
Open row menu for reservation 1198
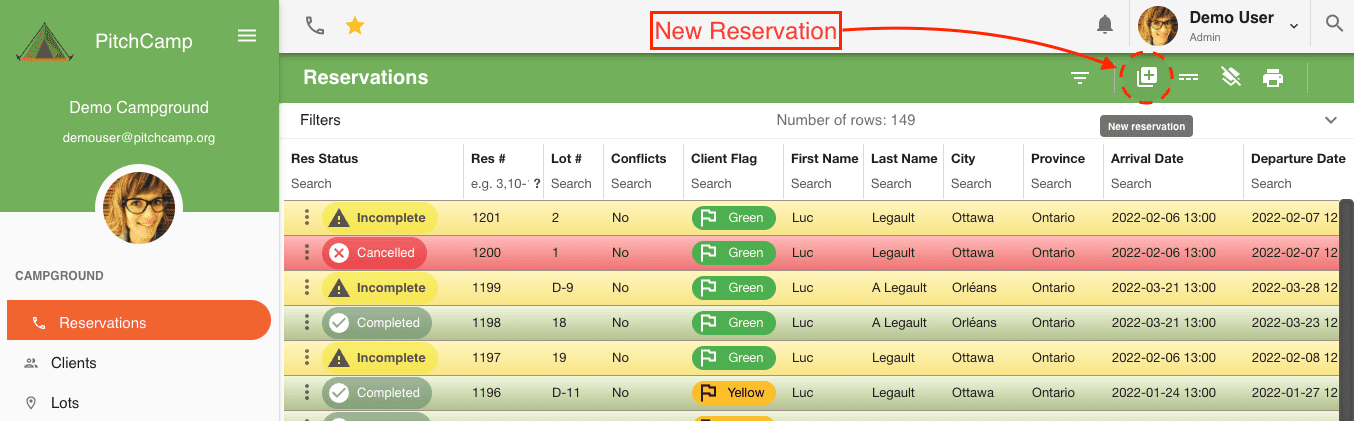click(307, 323)
